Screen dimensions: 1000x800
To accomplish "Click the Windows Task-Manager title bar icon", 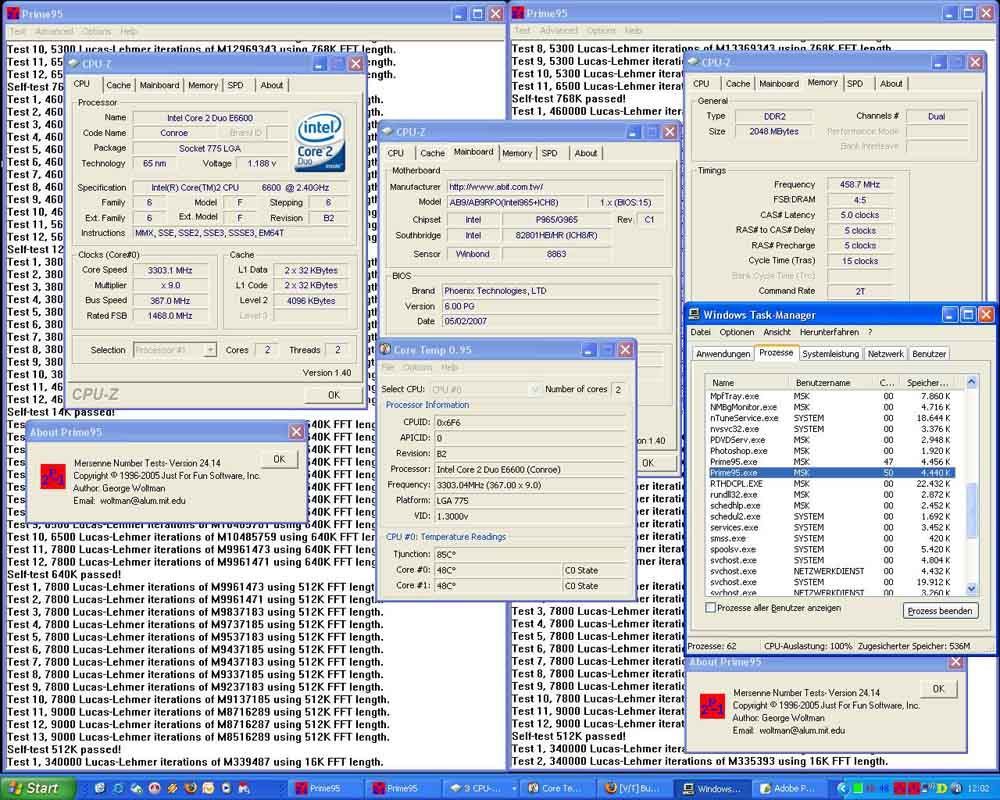I will (x=694, y=315).
